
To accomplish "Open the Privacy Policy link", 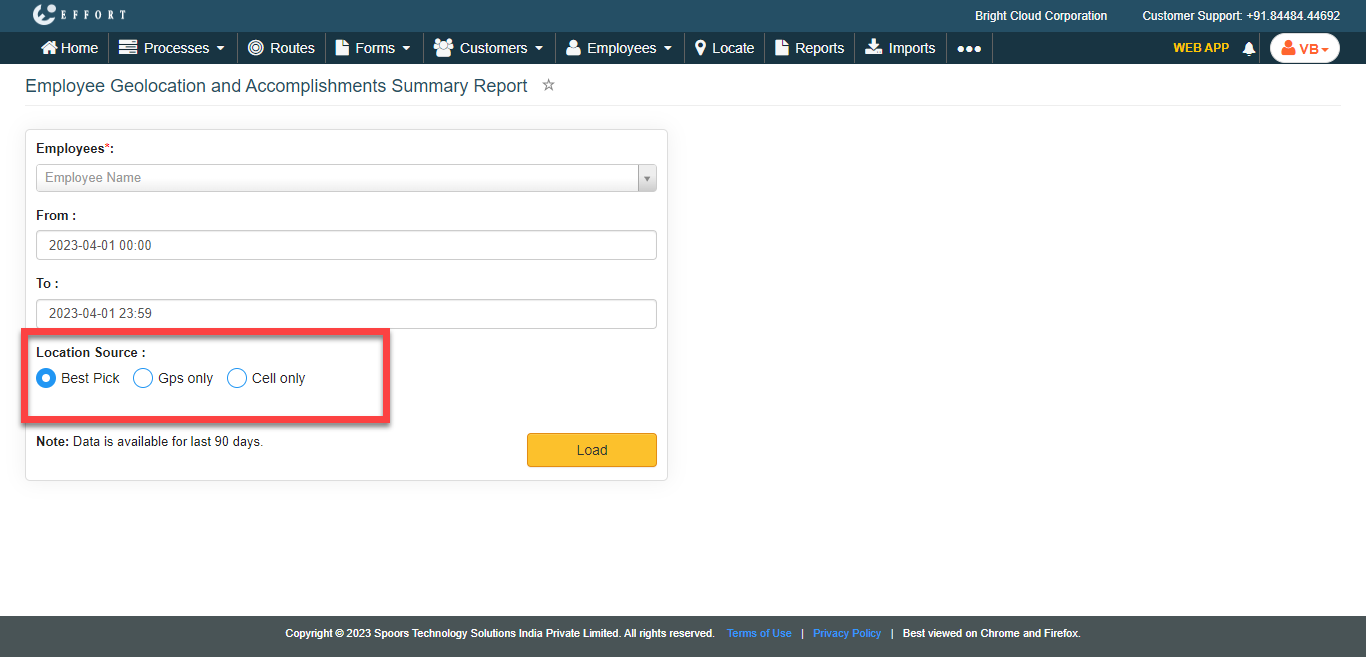I will tap(846, 633).
